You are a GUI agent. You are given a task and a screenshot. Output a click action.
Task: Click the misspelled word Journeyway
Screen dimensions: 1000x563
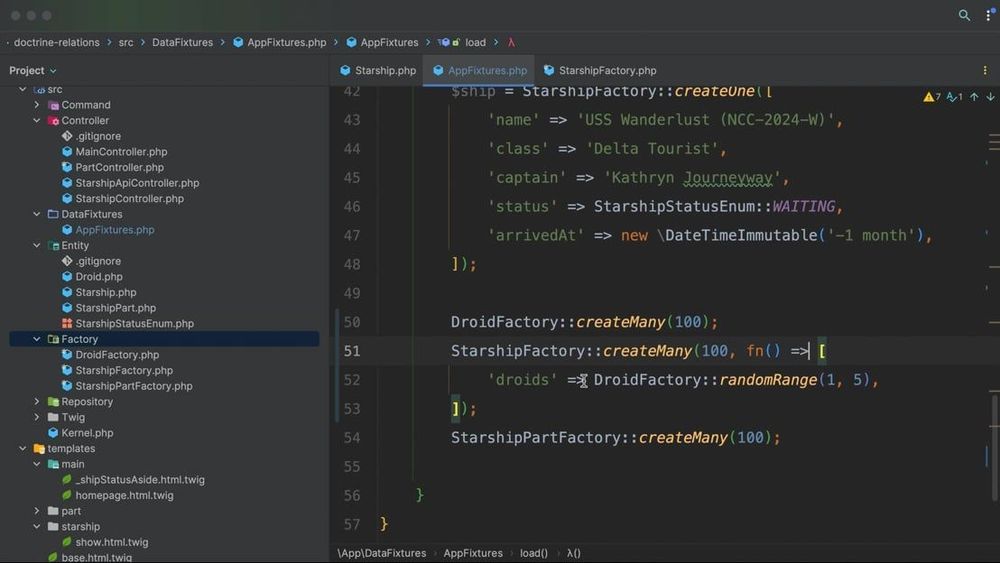click(x=728, y=178)
